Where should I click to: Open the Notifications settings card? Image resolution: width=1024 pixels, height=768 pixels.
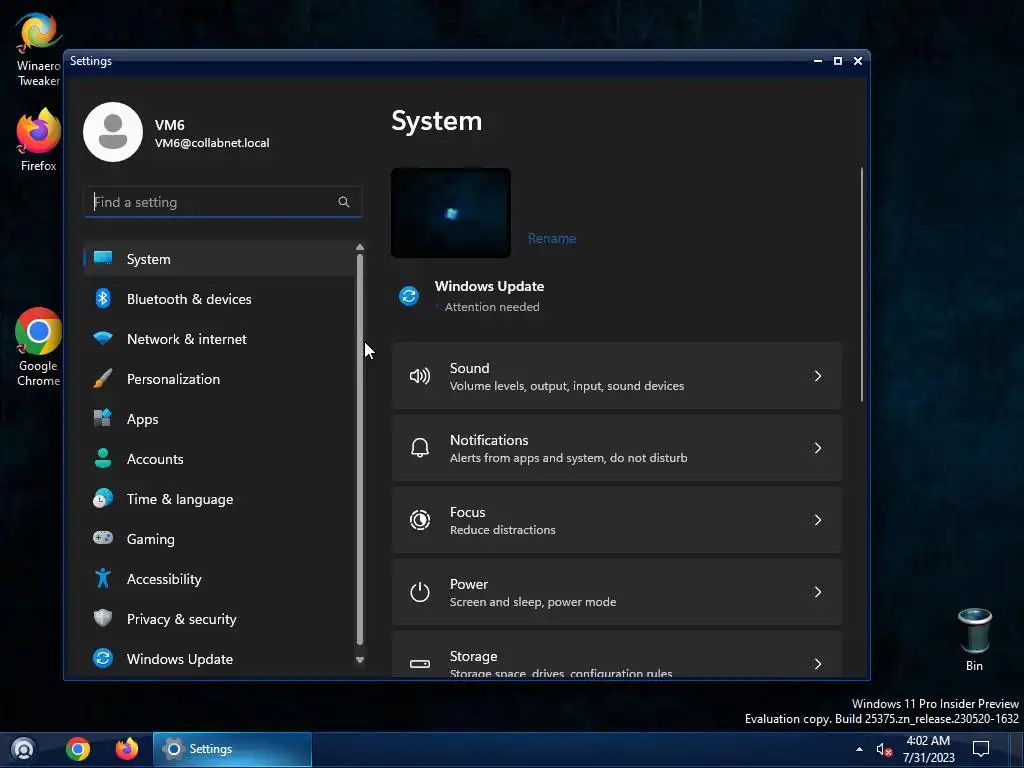pos(617,447)
